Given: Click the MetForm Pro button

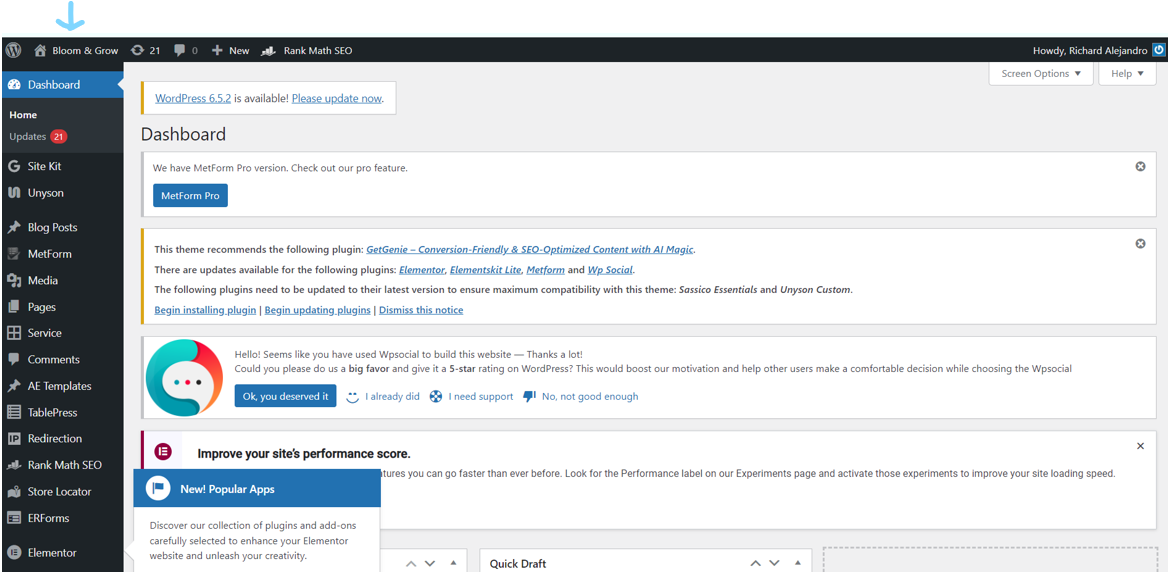Looking at the screenshot, I should click(190, 196).
